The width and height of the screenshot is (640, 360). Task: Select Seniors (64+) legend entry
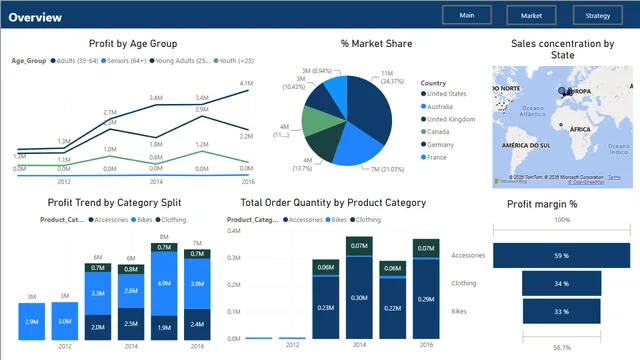(124, 61)
